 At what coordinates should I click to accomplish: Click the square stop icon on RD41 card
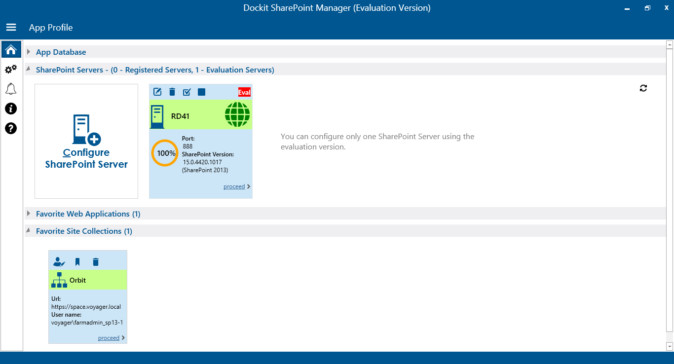[201, 92]
